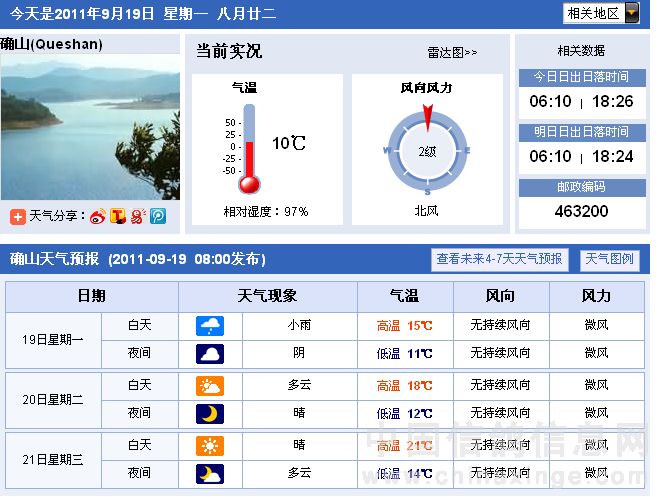Click the cloudy moon icon for 21日 night

click(x=210, y=473)
